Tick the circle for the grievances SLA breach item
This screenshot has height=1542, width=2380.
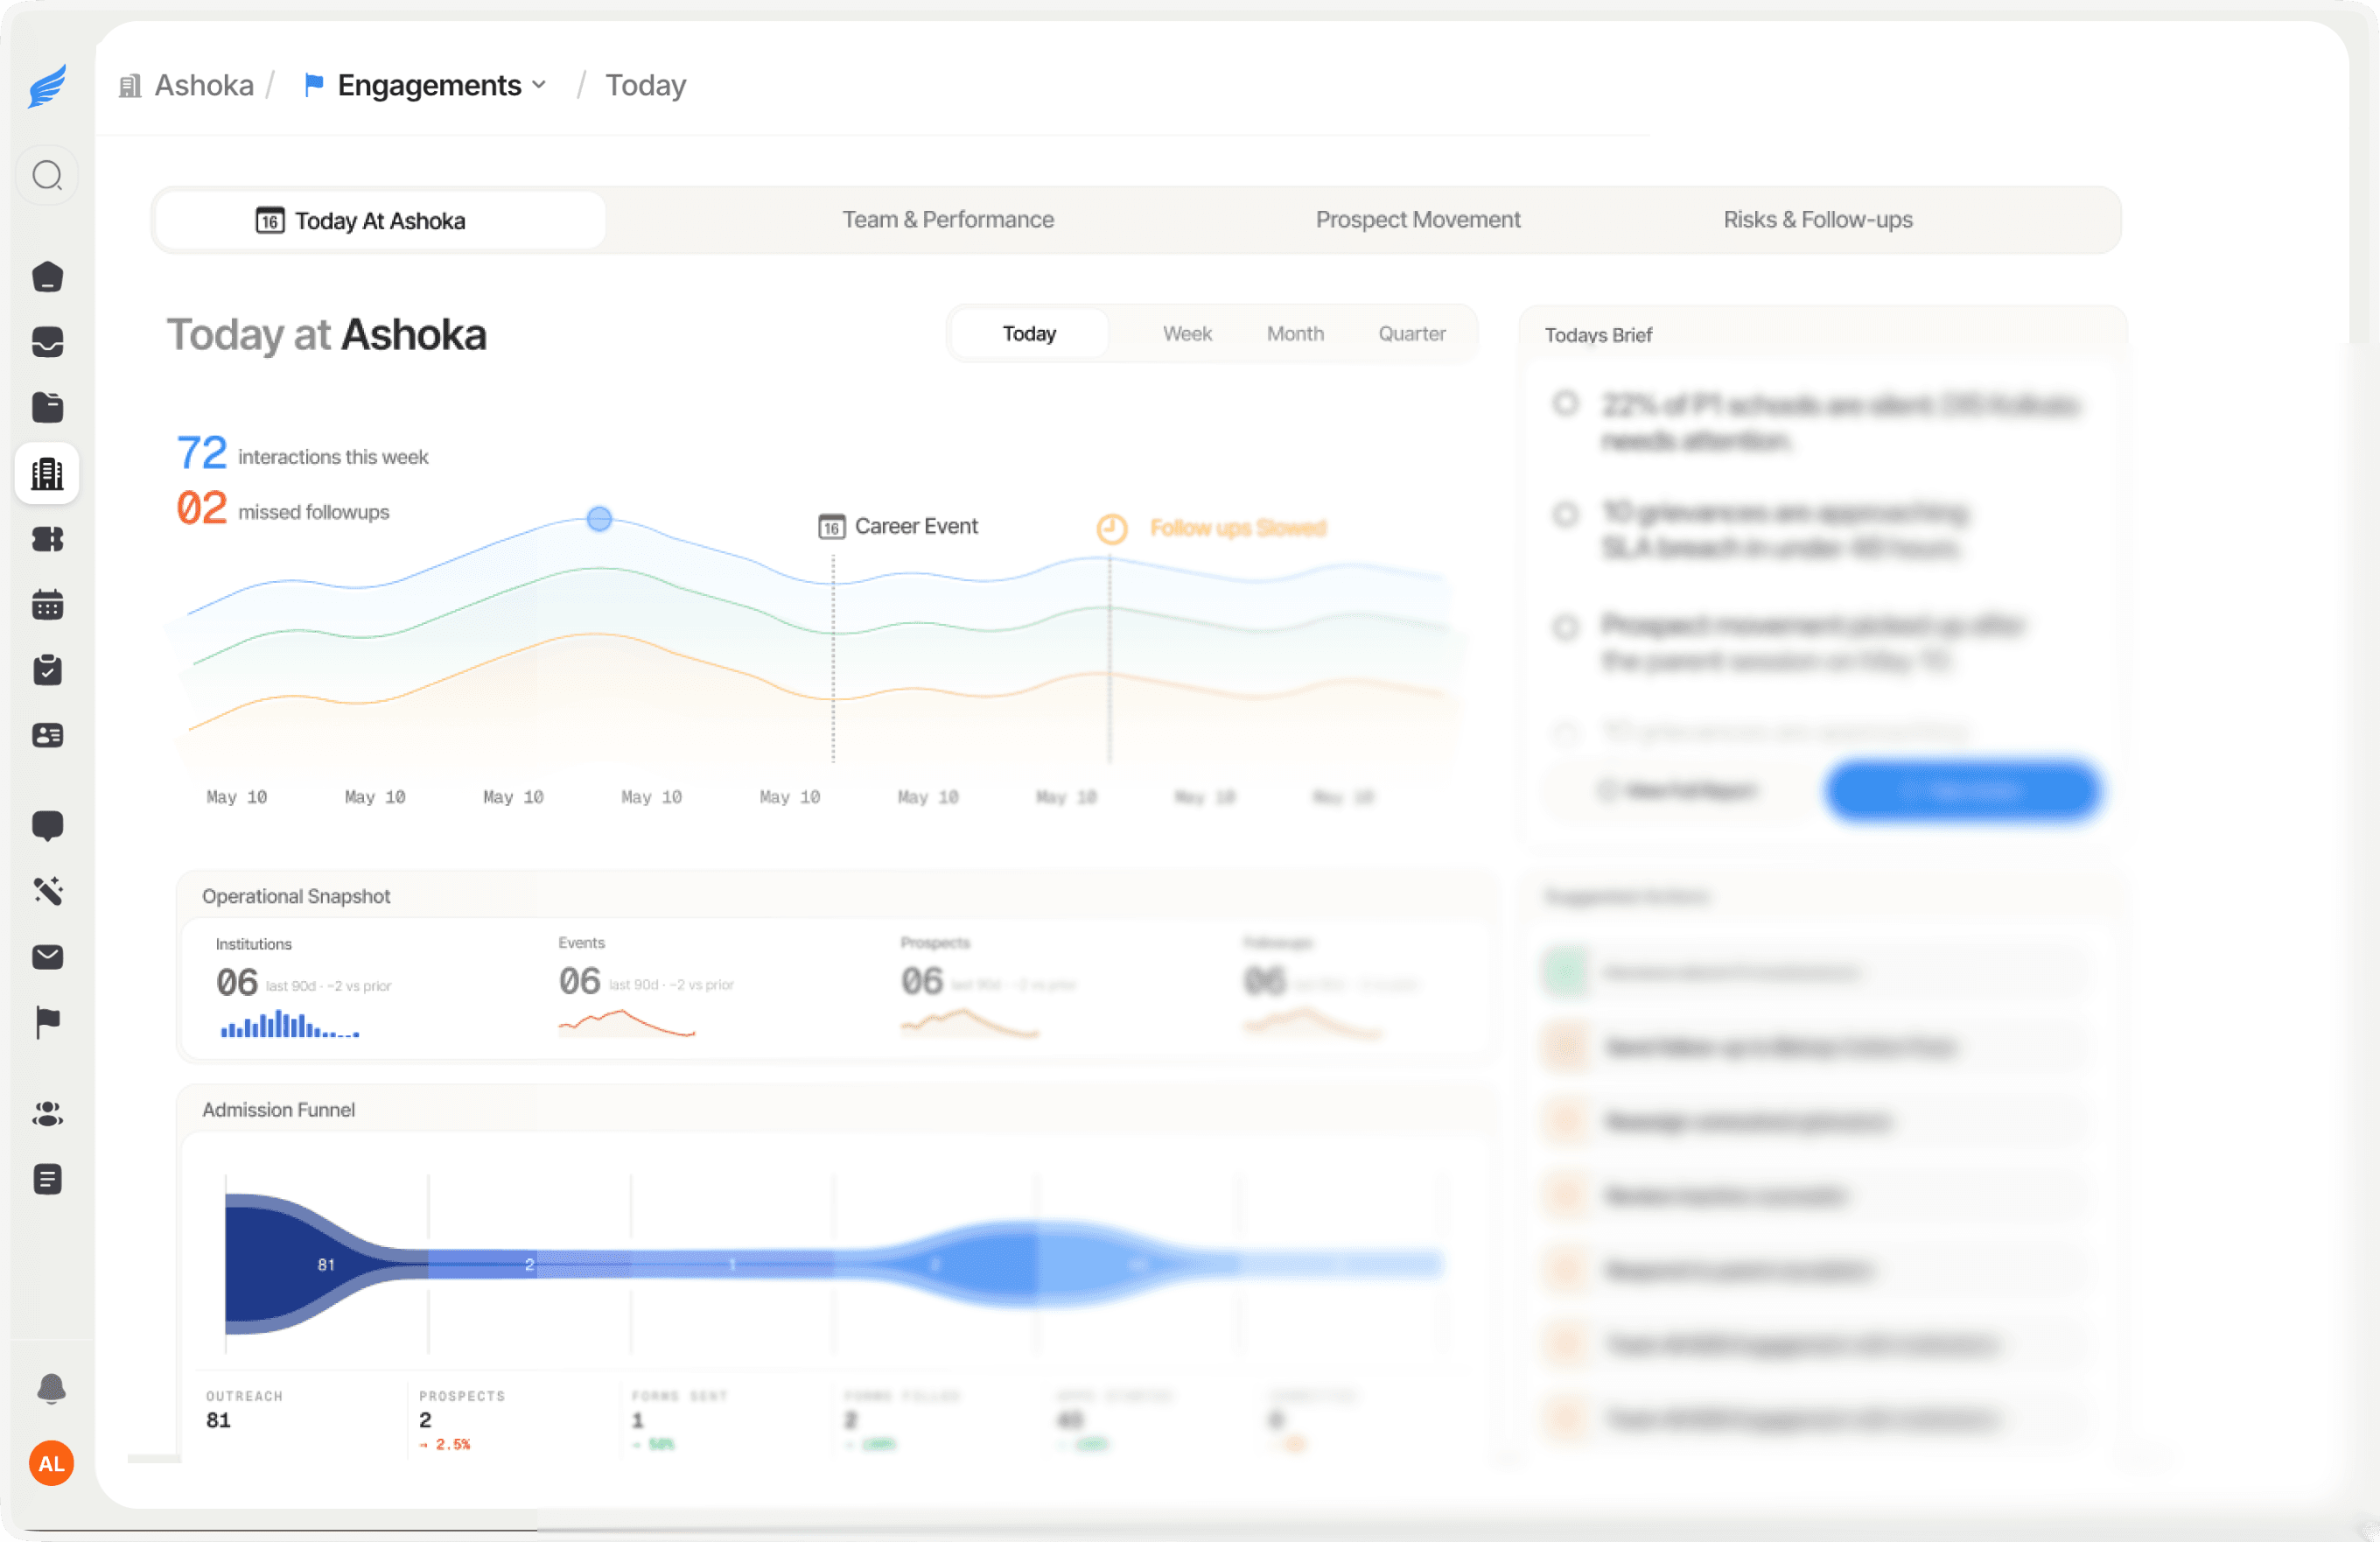1566,514
